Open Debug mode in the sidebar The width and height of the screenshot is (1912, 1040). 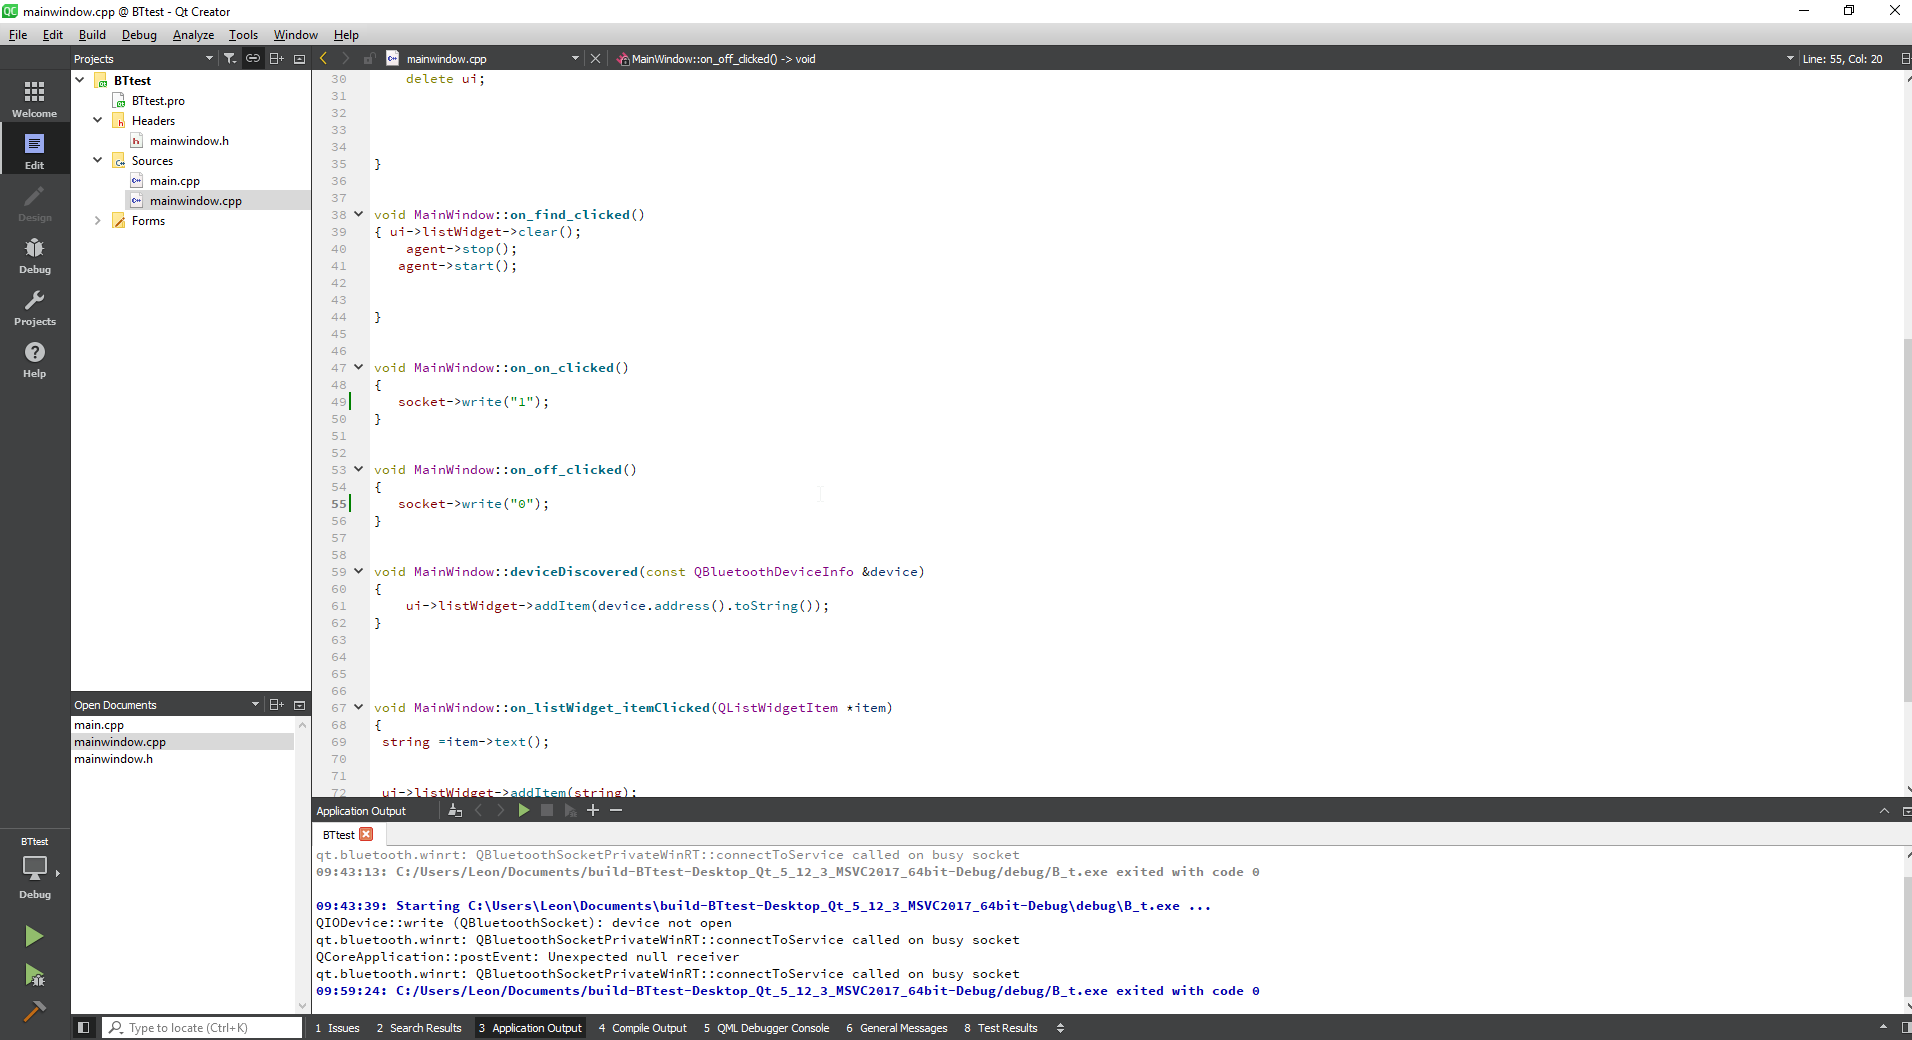point(35,255)
